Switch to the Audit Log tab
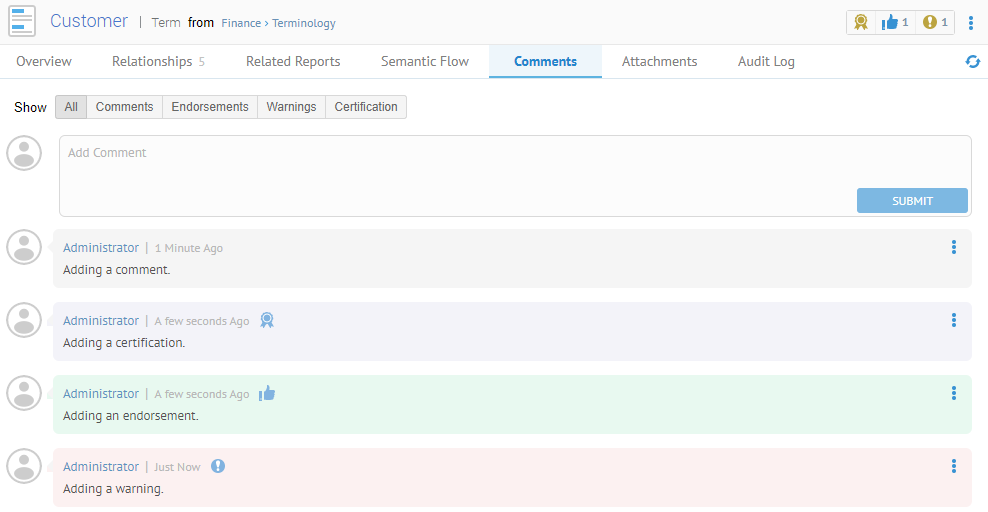Viewport: 988px width, 512px height. coord(766,61)
